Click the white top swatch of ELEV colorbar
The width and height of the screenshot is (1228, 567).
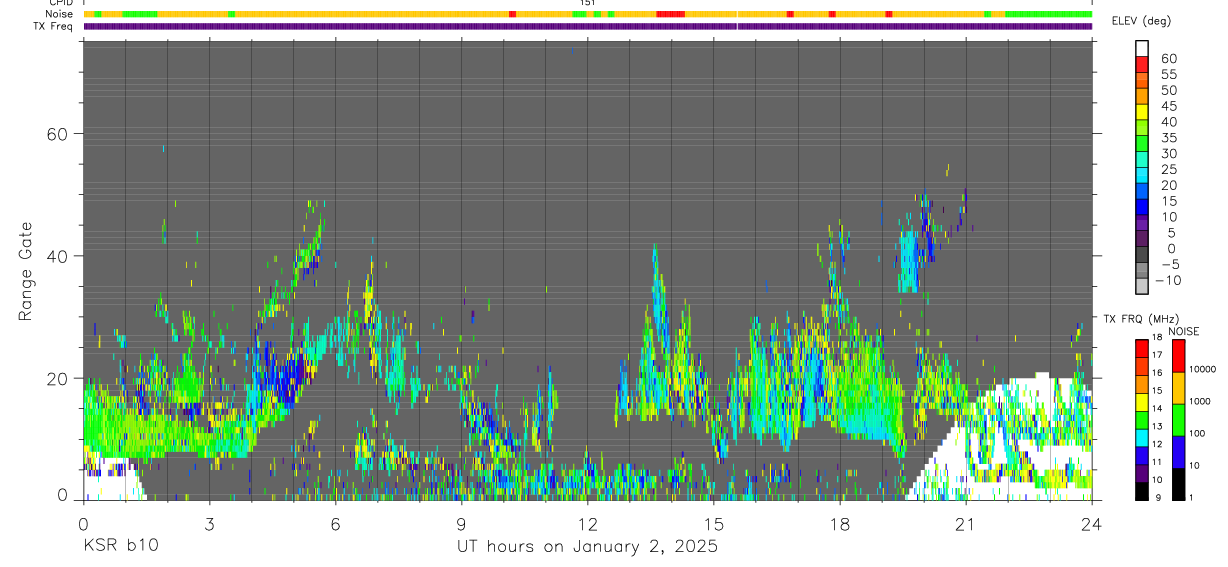click(1142, 48)
